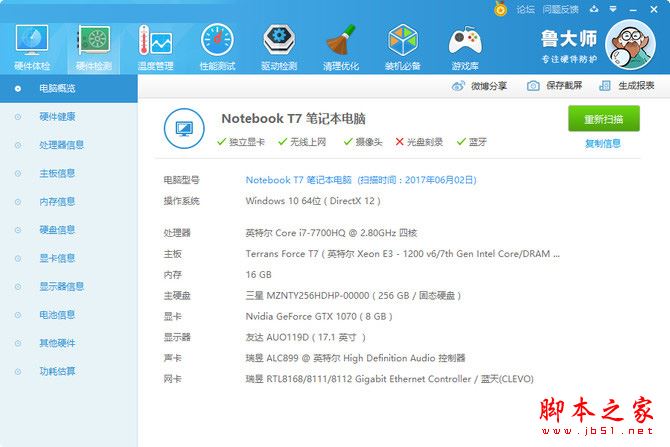The height and width of the screenshot is (447, 670).
Task: Open 论坛 forum link
Action: (x=525, y=9)
